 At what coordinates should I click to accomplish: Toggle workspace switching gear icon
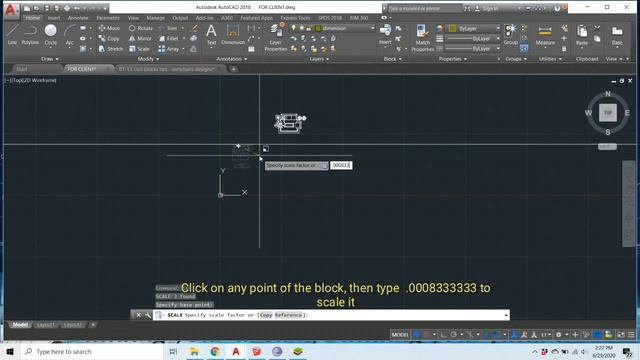click(558, 335)
